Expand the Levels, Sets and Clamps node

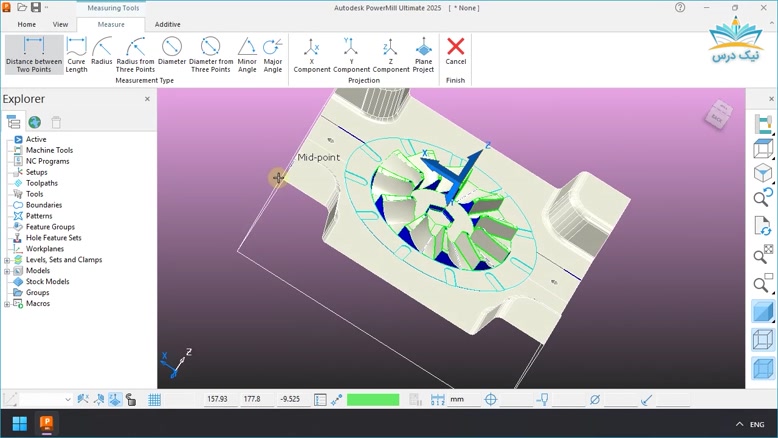click(x=7, y=260)
